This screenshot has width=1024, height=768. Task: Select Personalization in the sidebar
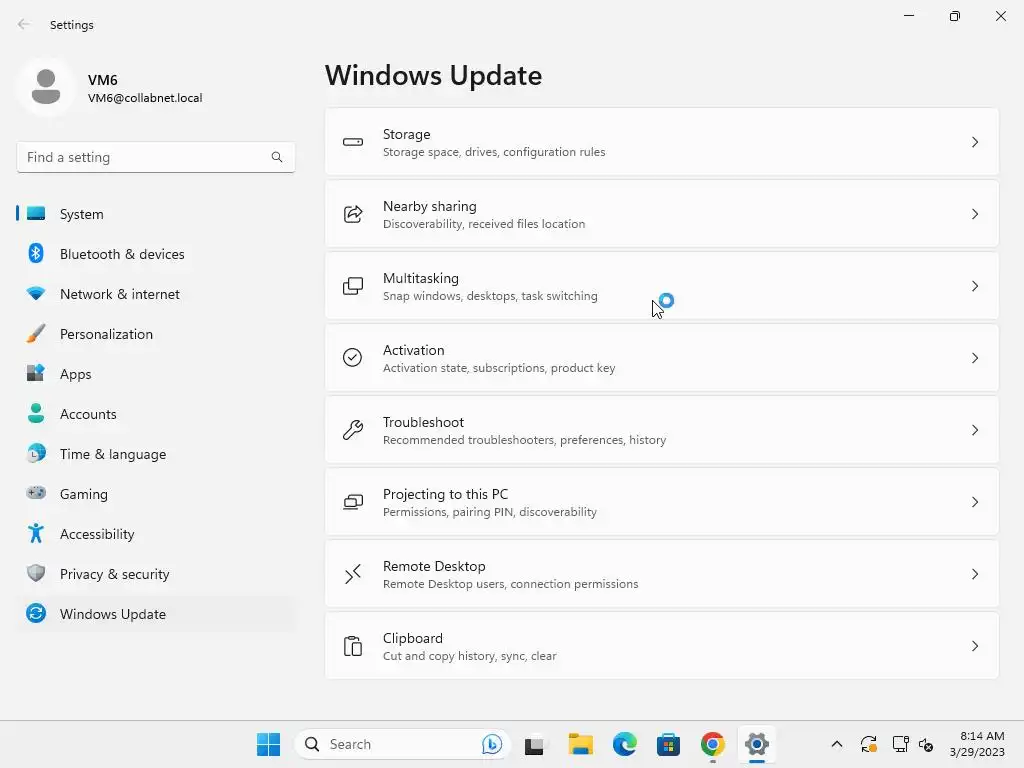155,334
